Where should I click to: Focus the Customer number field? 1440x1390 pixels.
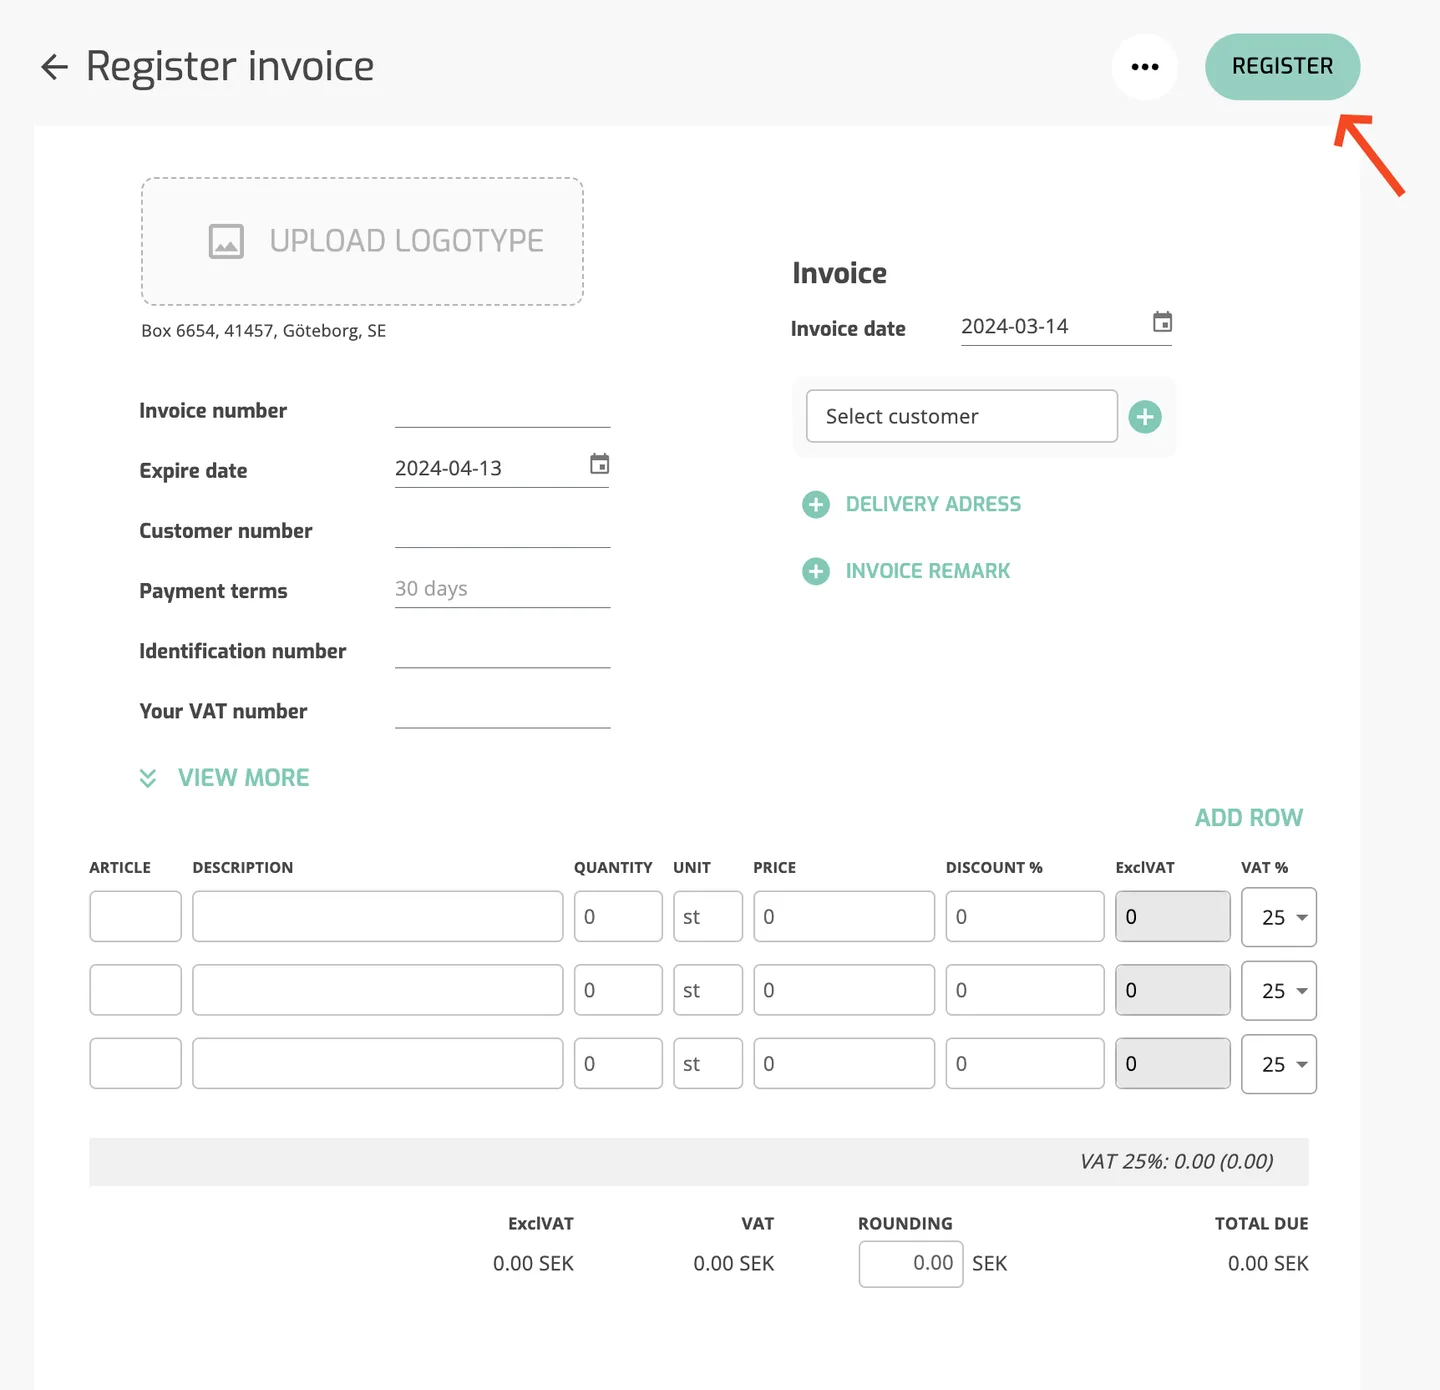502,530
